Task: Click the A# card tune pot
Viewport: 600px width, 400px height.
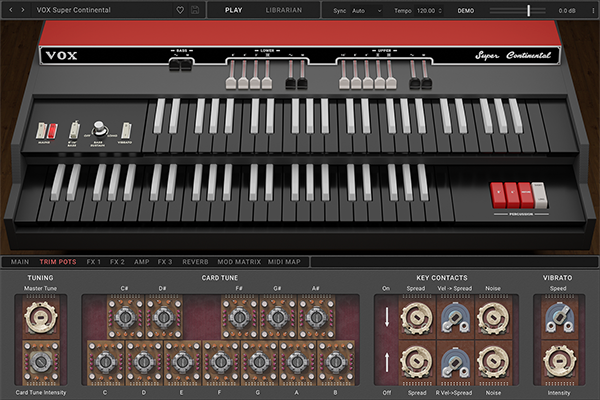Action: tap(316, 317)
